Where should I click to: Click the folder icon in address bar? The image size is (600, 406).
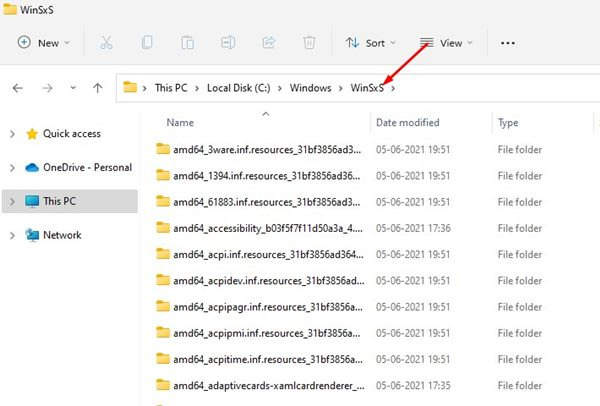tap(130, 87)
